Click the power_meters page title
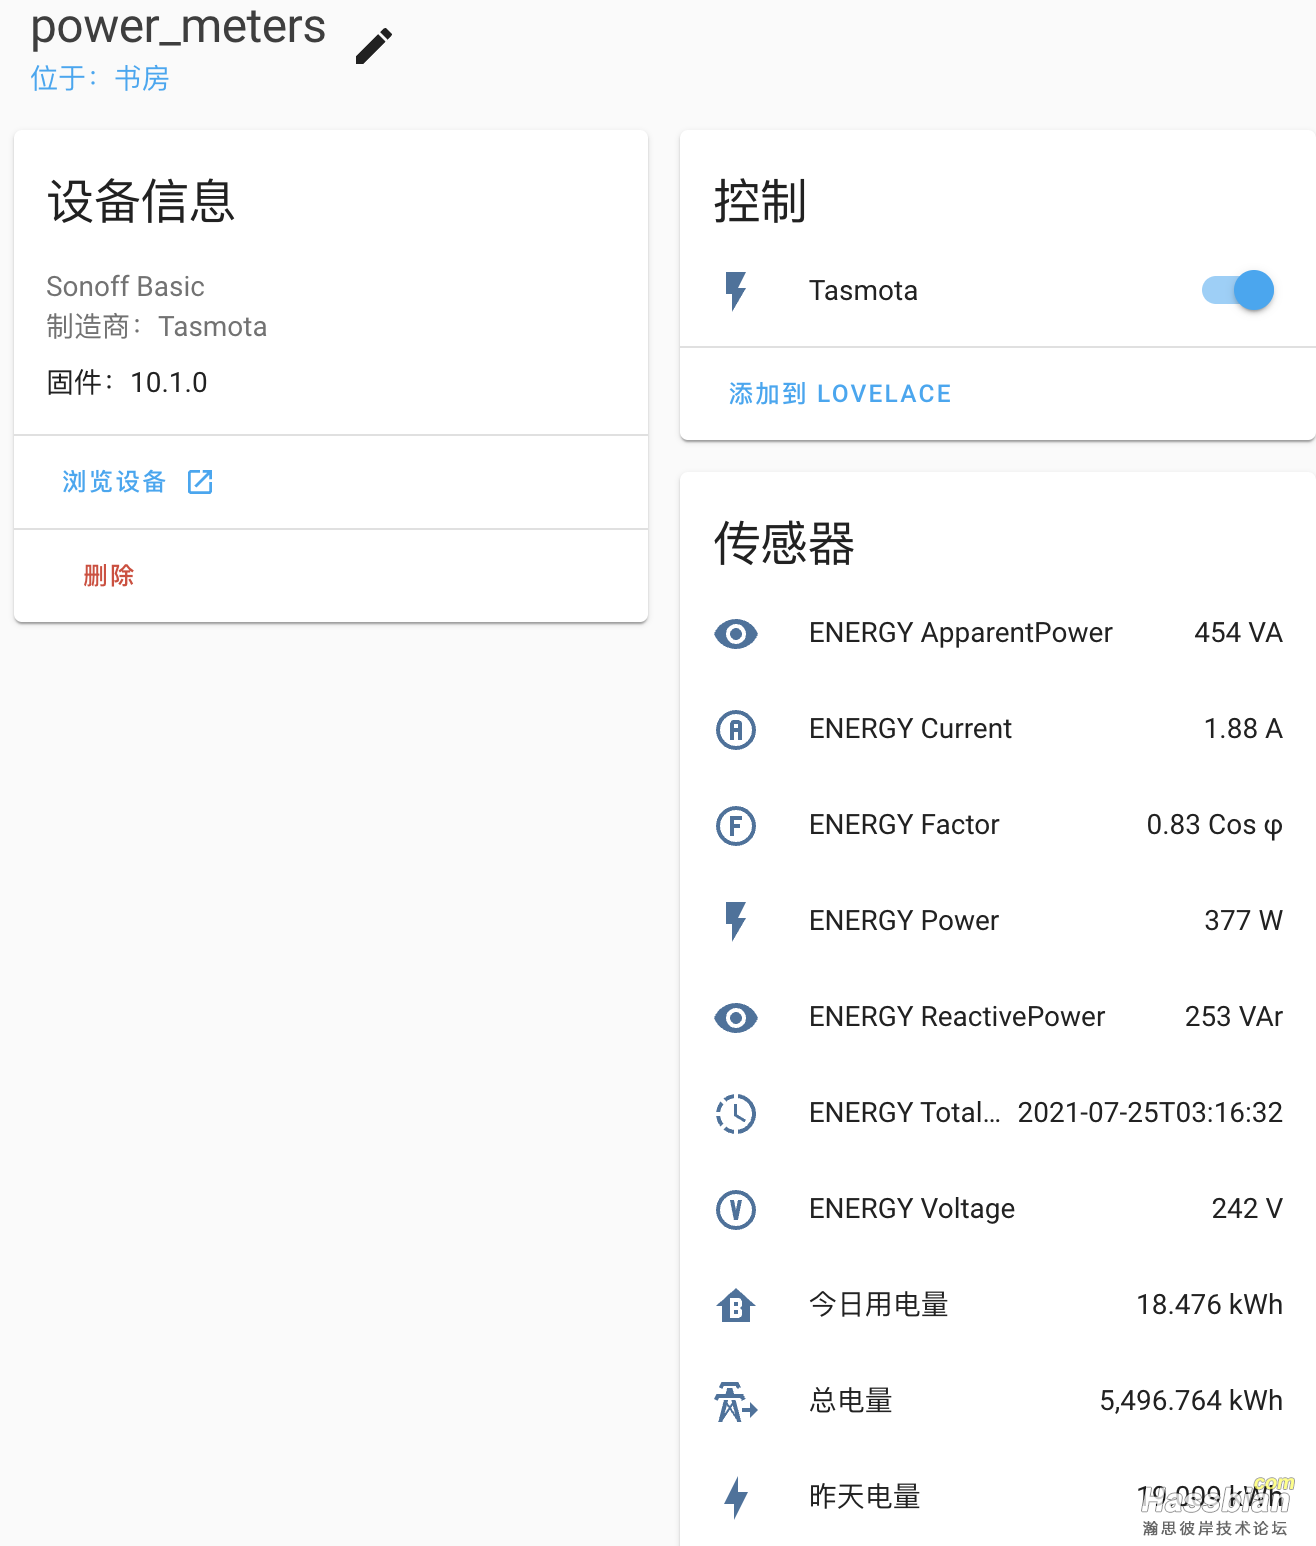 178,27
